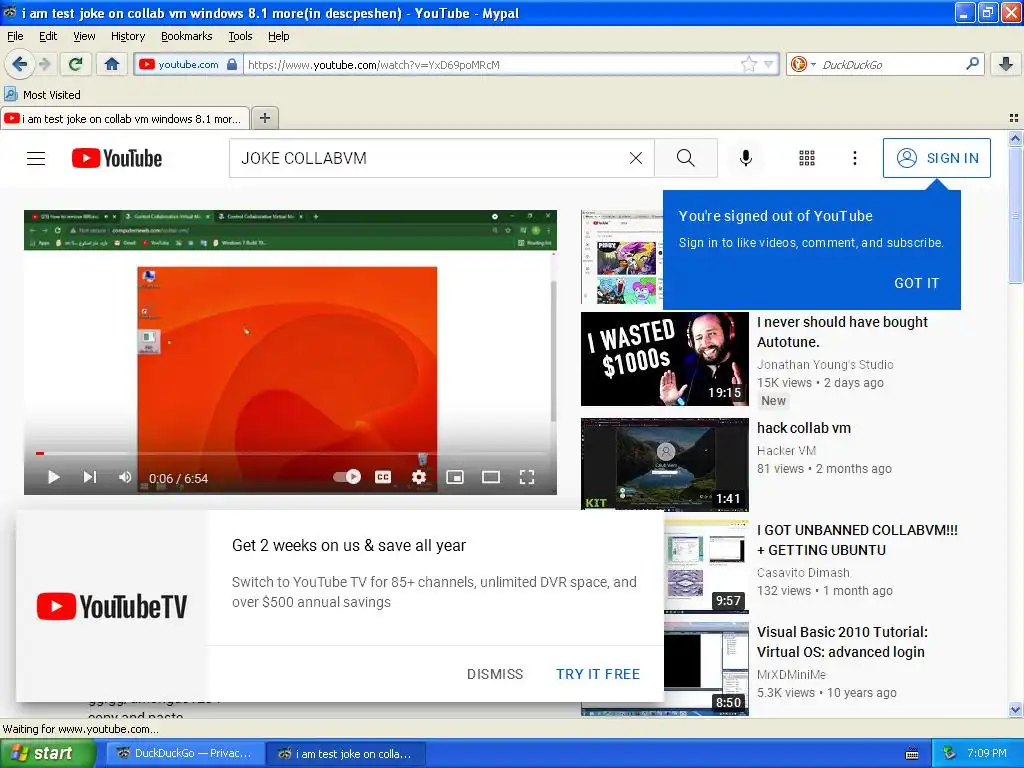Image resolution: width=1024 pixels, height=768 pixels.
Task: Switch to DuckDuckGo taskbar window
Action: (x=185, y=753)
